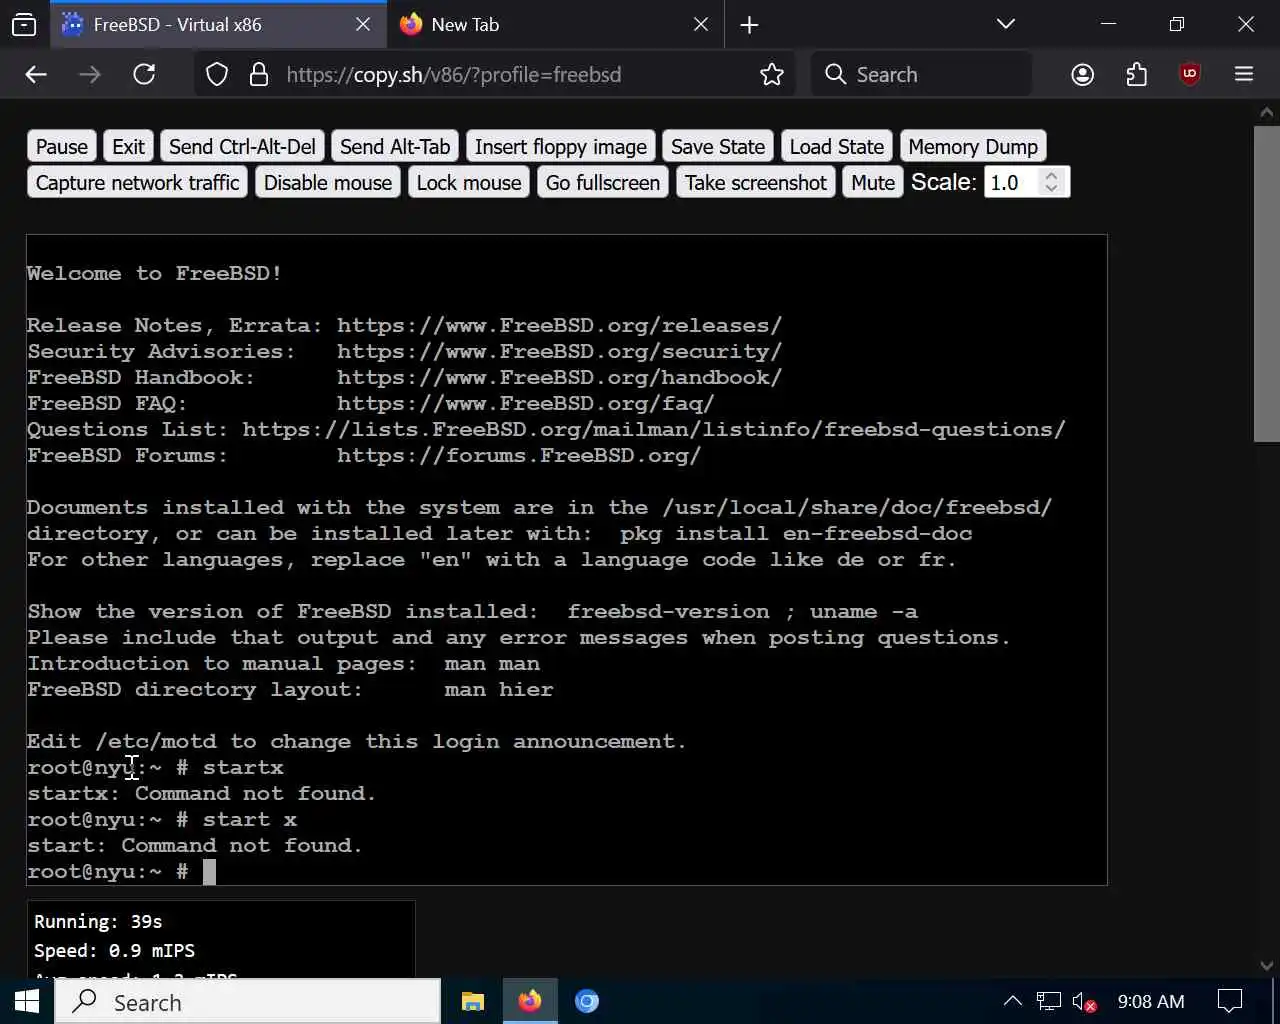Open the Windows Start menu
The width and height of the screenshot is (1280, 1024).
tap(26, 1001)
